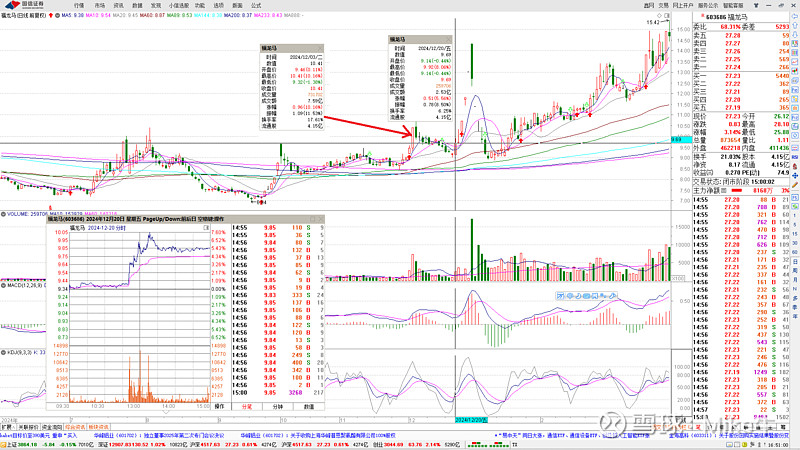Click the middle icon of floating drawing toolbar
The height and width of the screenshot is (450, 800).
[587, 296]
